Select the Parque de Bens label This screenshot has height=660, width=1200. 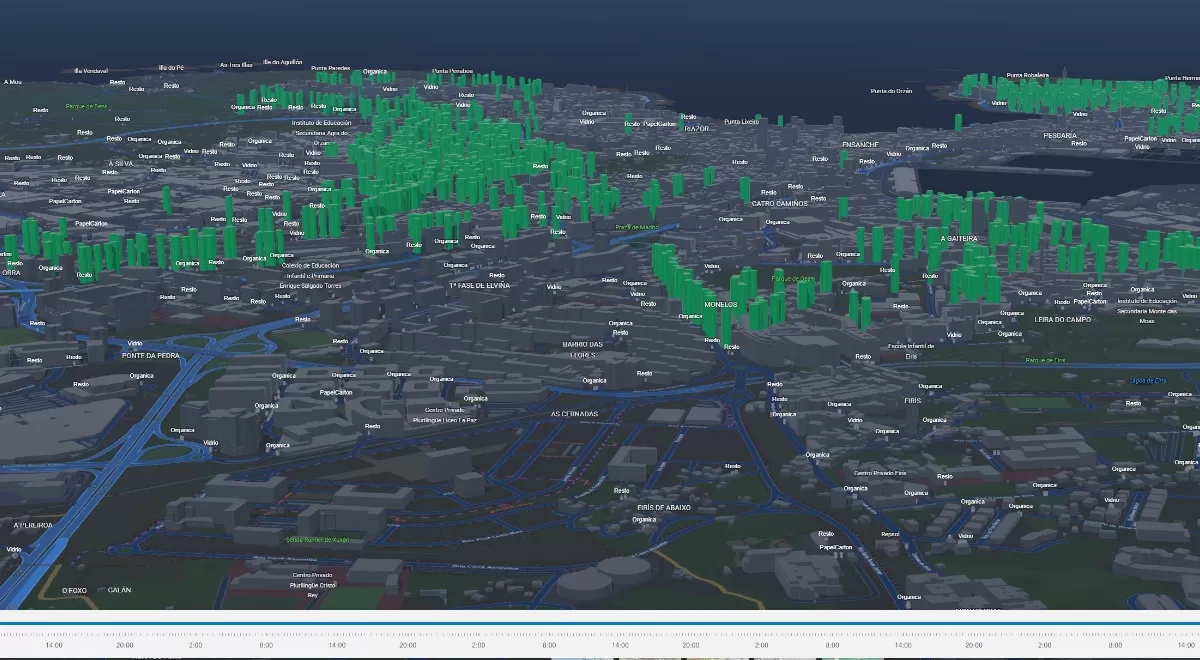pos(86,105)
